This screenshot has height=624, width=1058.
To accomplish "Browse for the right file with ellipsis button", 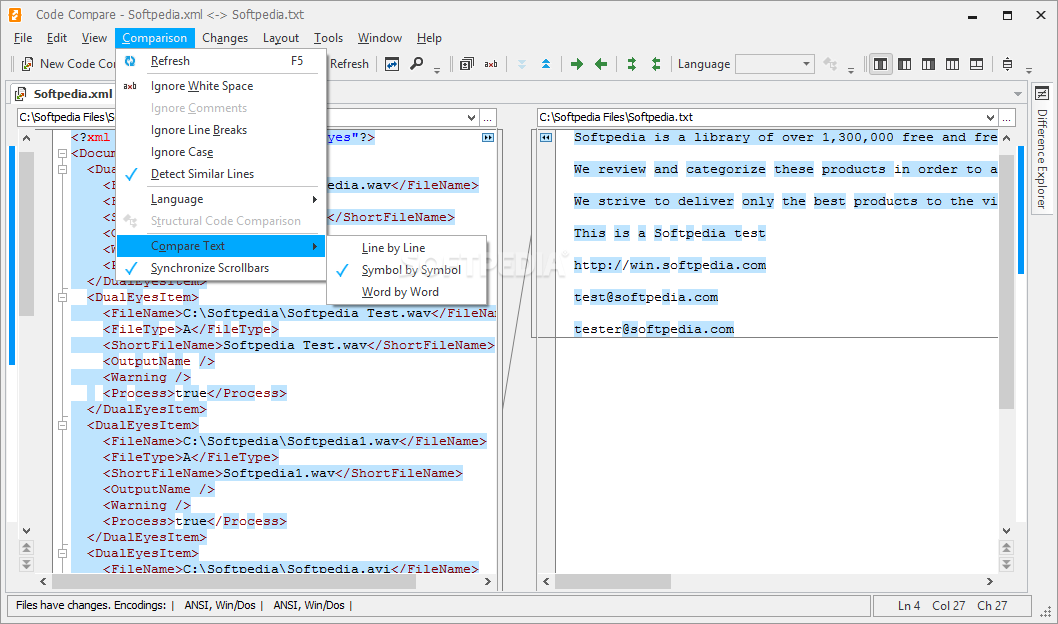I will (1007, 117).
